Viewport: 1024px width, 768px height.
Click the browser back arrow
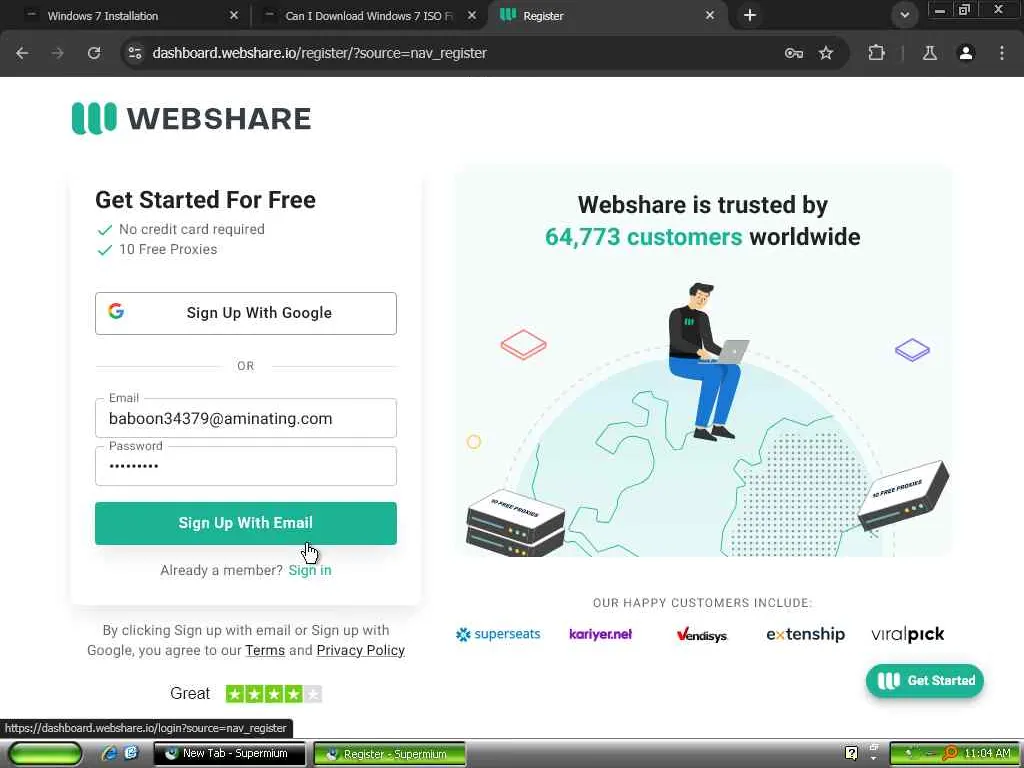point(22,53)
